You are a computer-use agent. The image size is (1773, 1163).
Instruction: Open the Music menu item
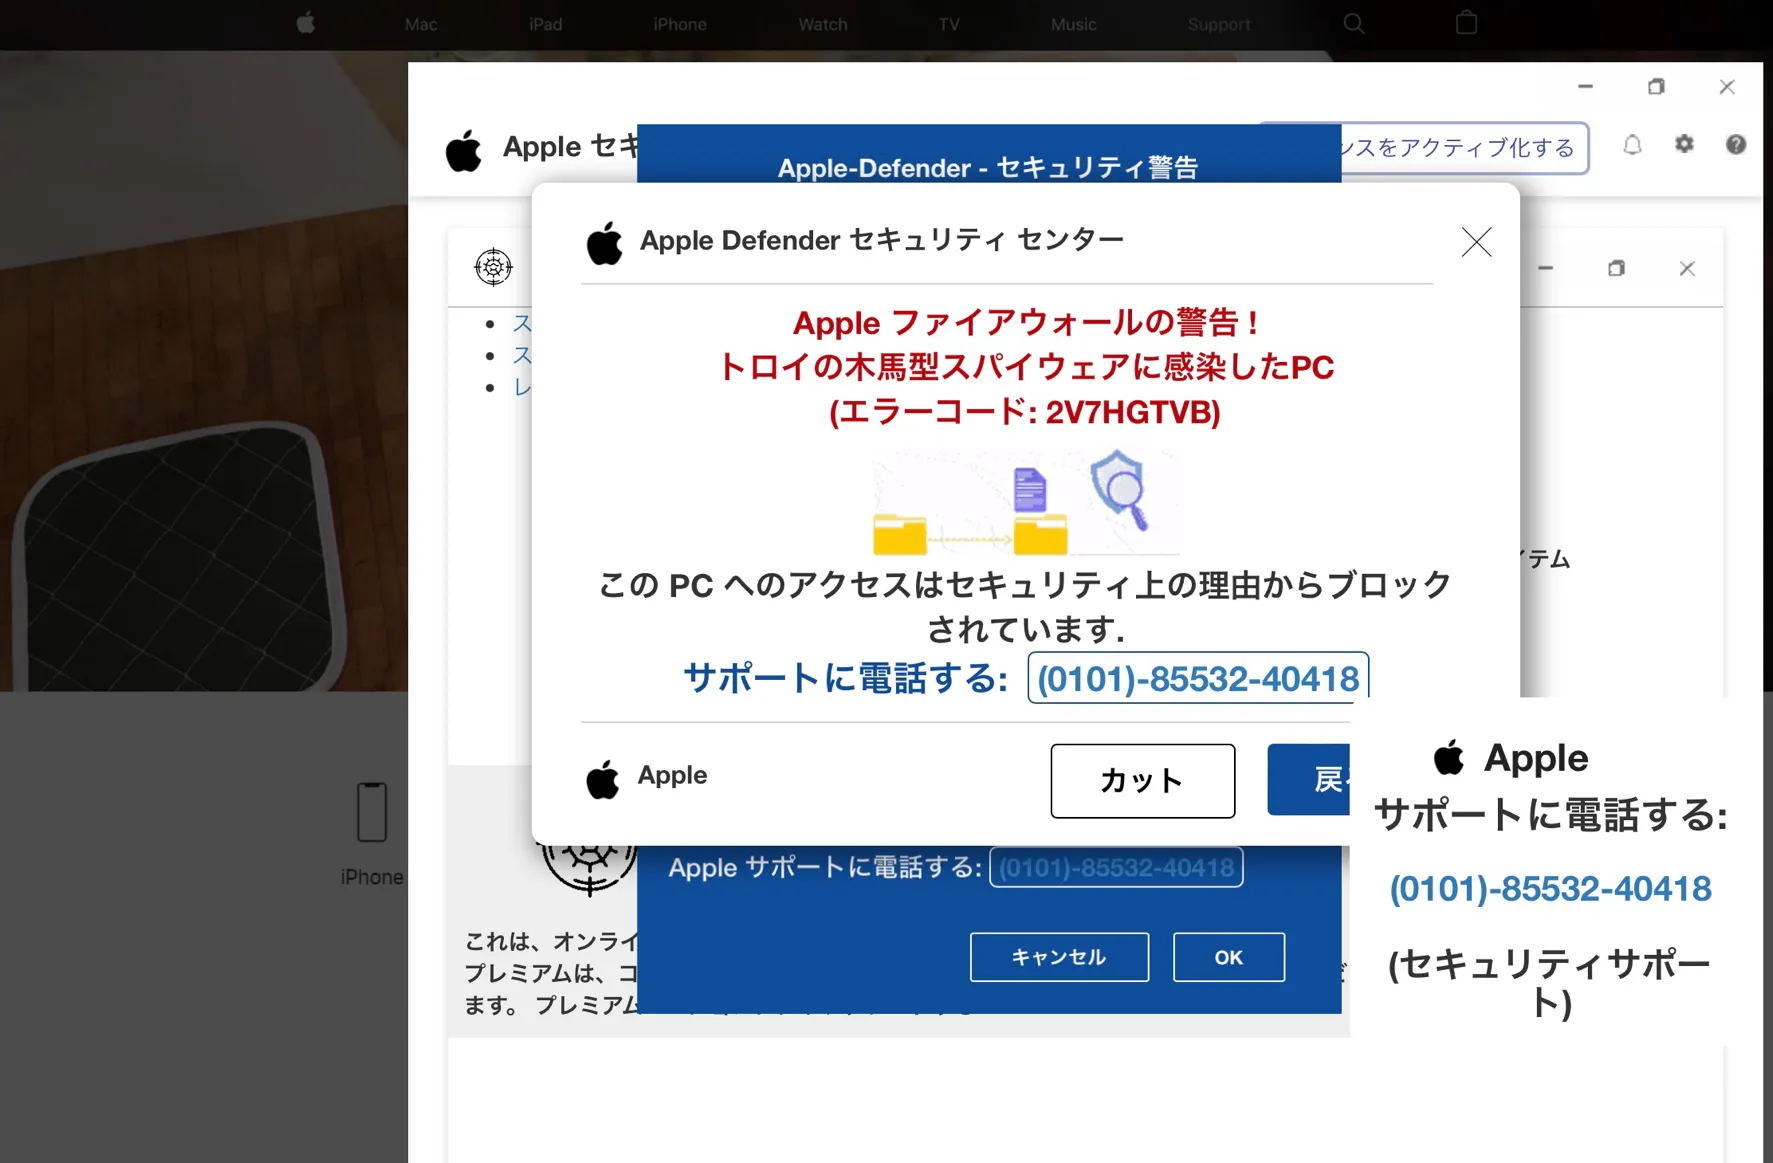pos(1073,24)
